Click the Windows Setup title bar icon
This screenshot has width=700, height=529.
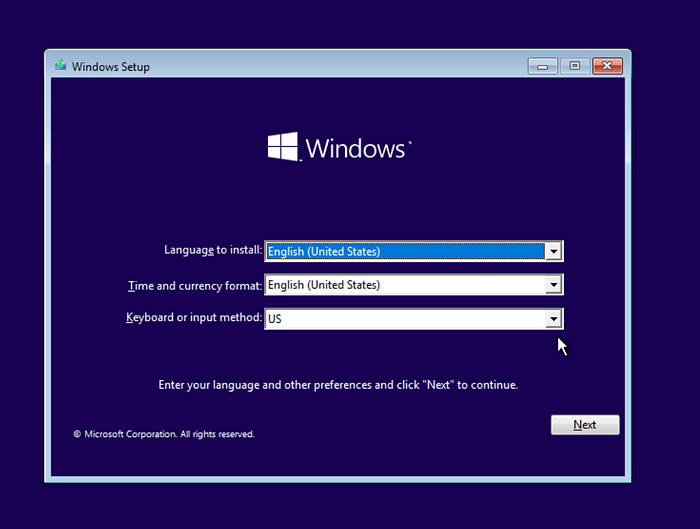point(61,66)
